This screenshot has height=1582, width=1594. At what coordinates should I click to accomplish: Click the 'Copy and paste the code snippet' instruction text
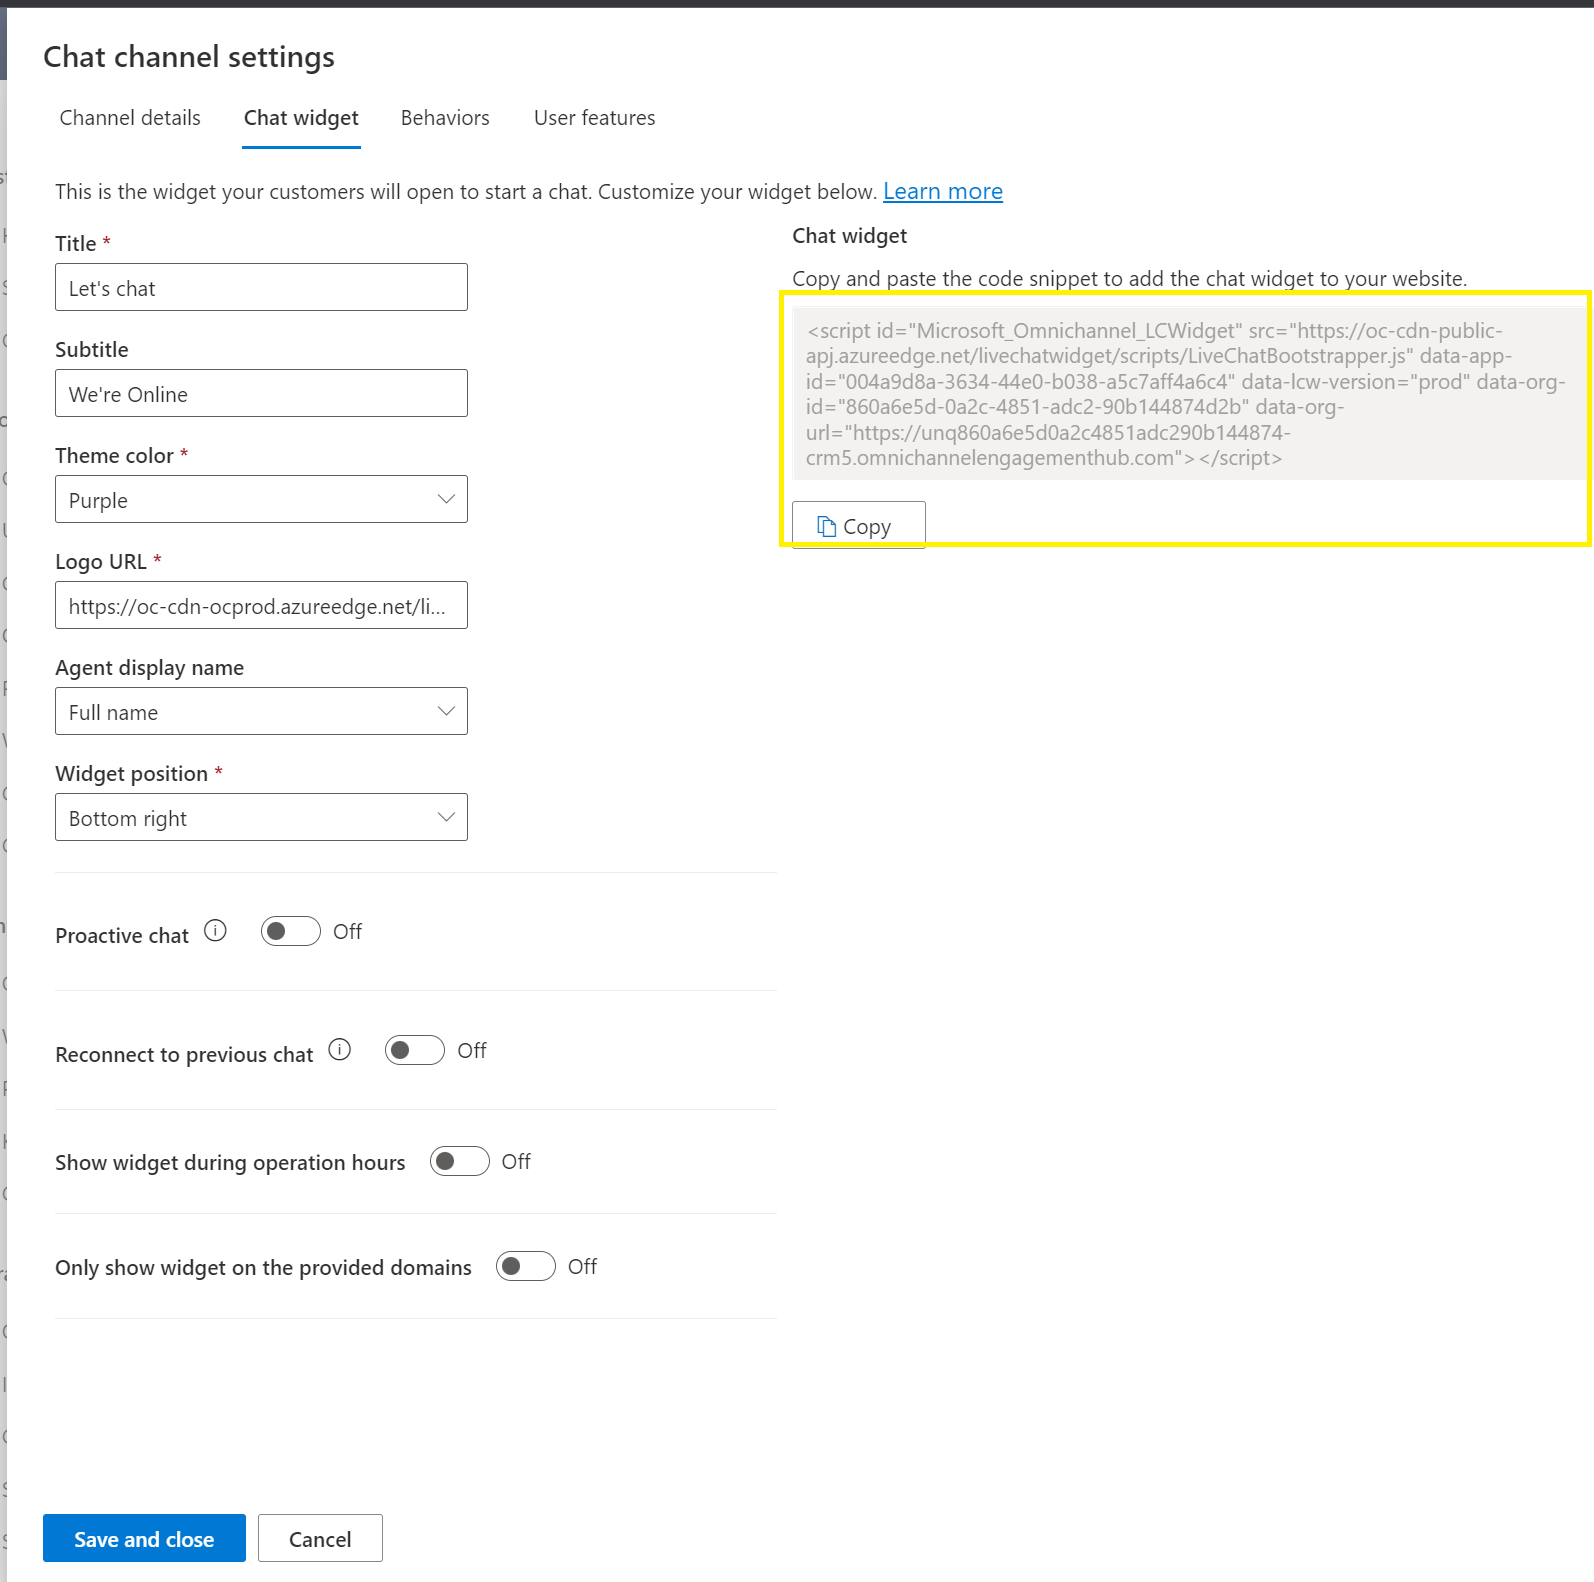(1130, 278)
